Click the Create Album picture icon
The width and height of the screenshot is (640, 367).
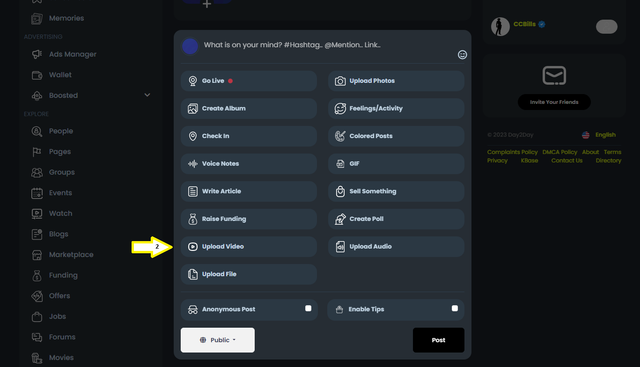pyautogui.click(x=193, y=109)
